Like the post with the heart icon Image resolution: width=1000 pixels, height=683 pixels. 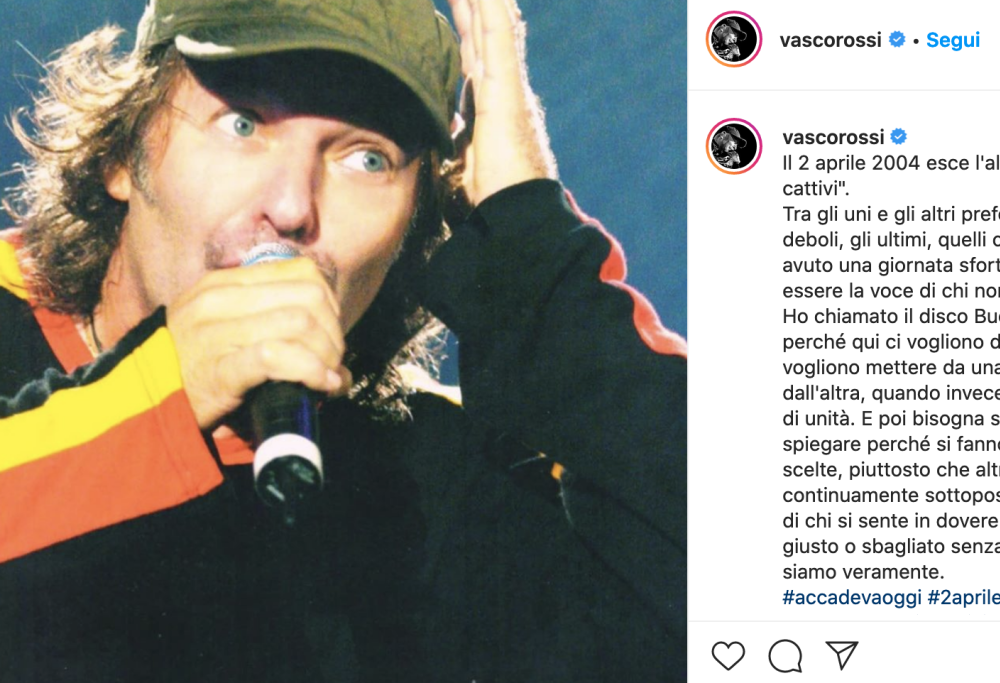point(728,656)
